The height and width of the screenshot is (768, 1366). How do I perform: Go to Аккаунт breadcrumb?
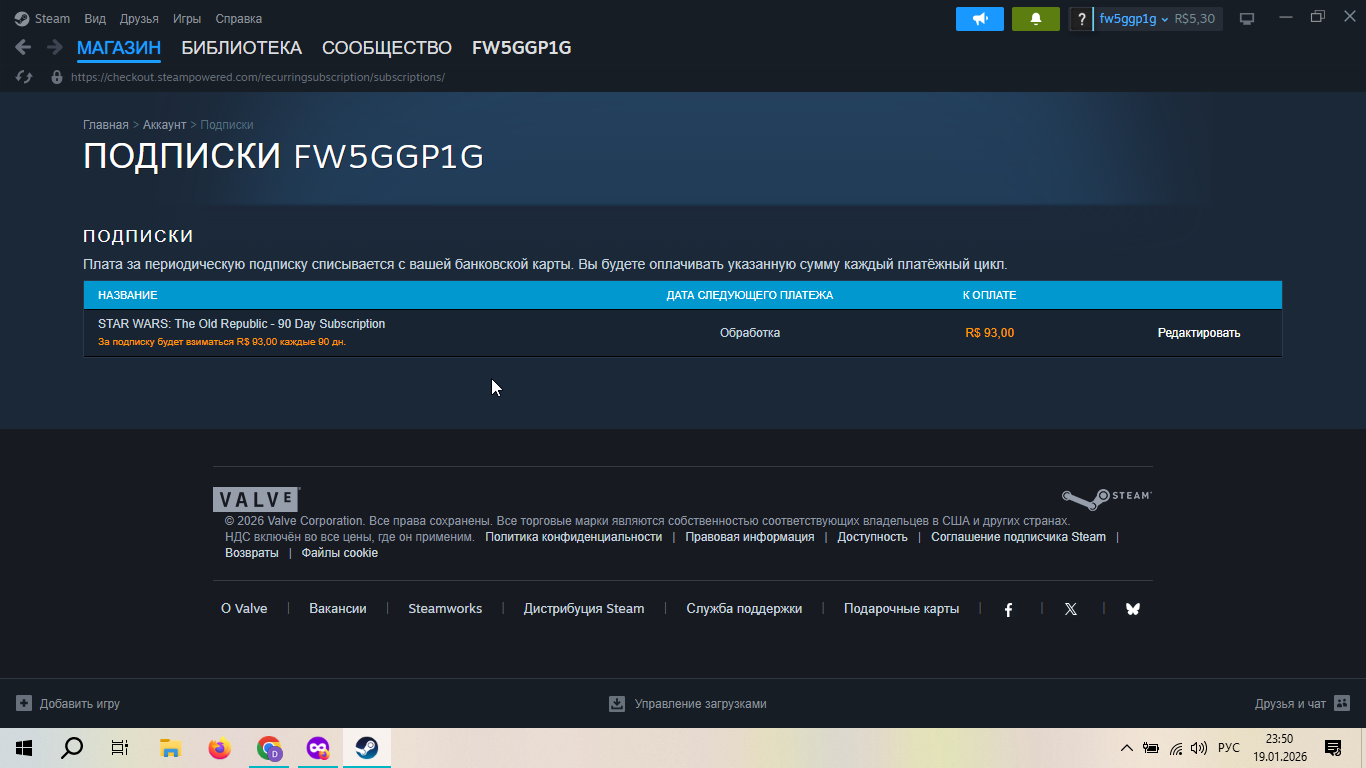(x=165, y=125)
